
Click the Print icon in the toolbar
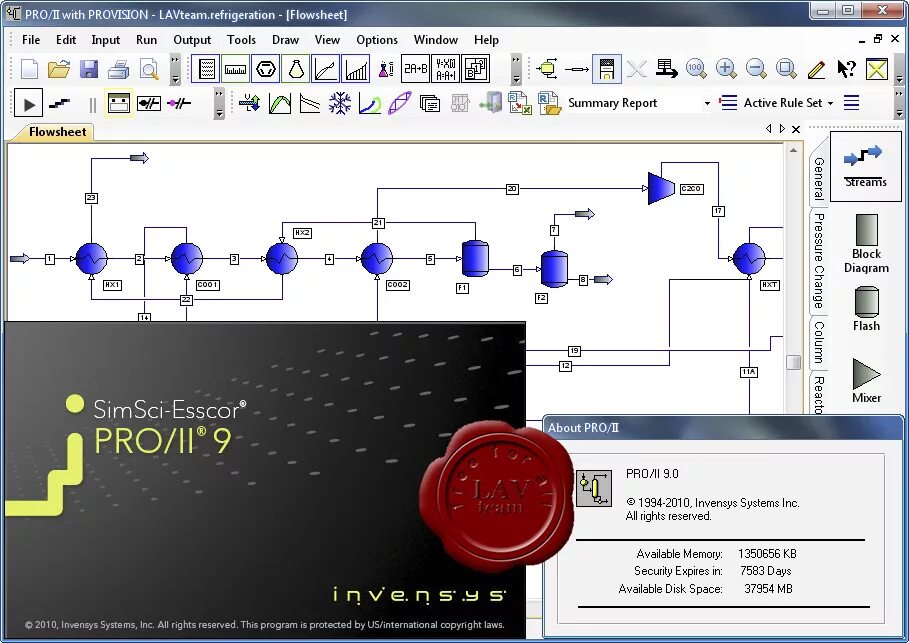click(x=119, y=69)
